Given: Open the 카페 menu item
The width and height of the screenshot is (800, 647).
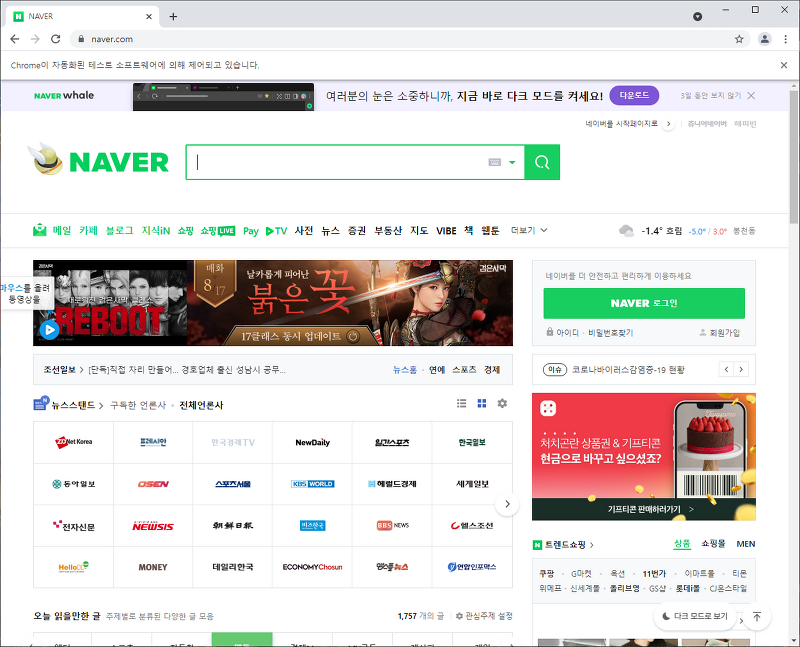Looking at the screenshot, I should (88, 231).
